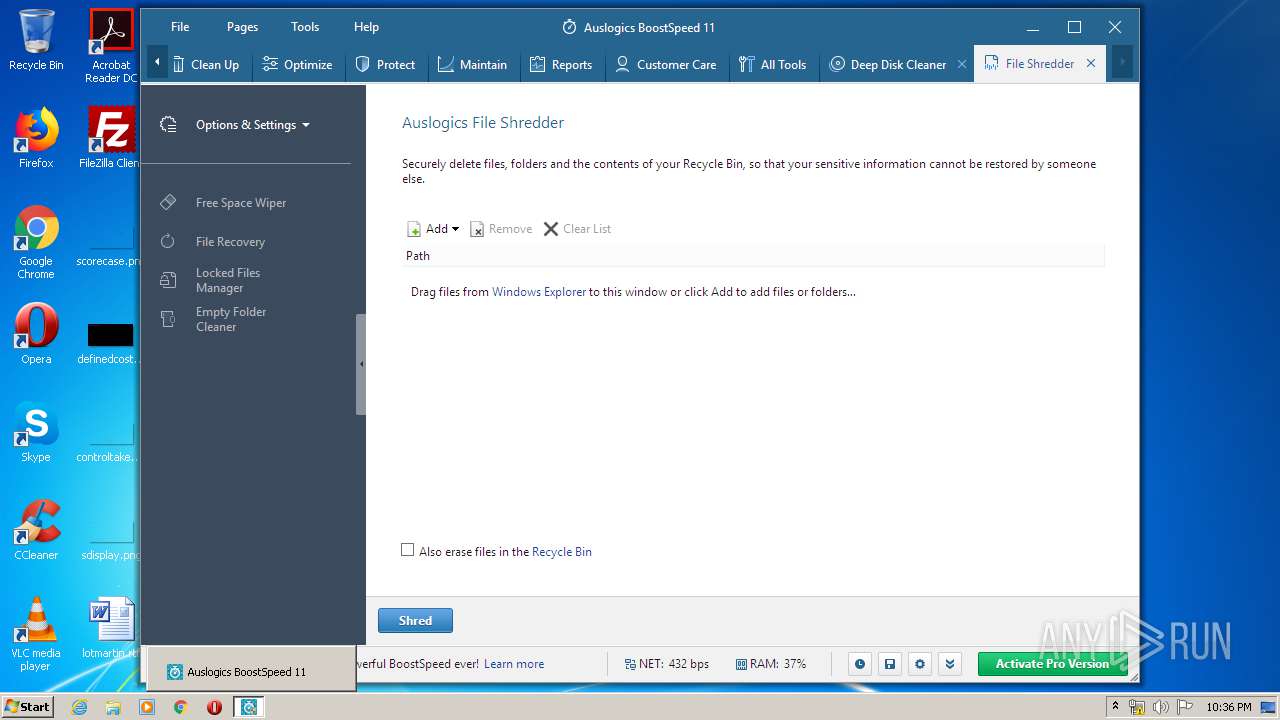The image size is (1280, 720).
Task: Follow the Windows Explorer link
Action: [x=539, y=292]
